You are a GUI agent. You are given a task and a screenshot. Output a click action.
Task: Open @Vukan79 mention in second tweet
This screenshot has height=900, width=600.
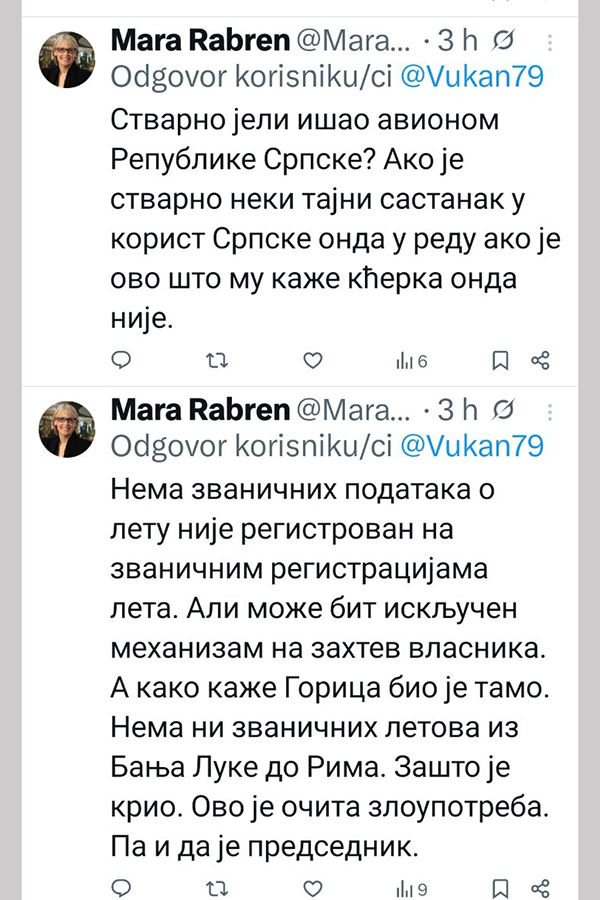tap(471, 444)
